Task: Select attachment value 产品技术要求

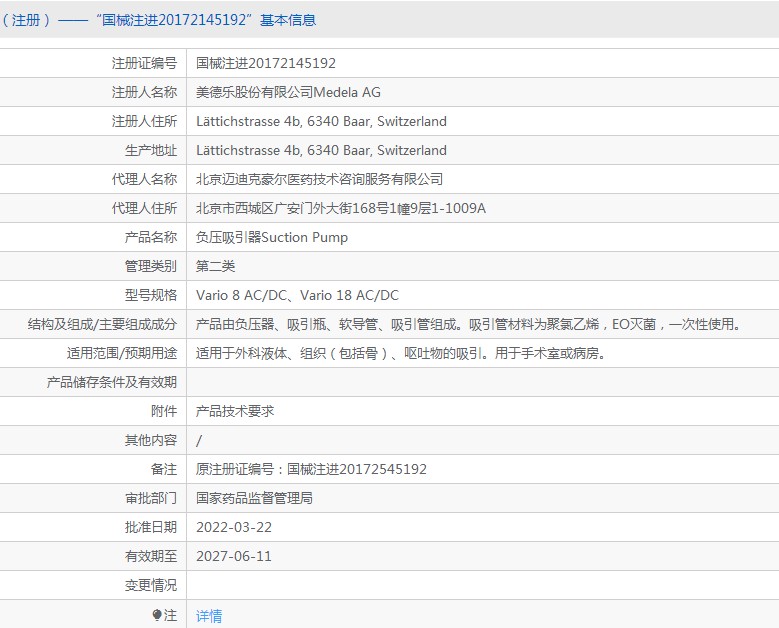Action: coord(235,411)
